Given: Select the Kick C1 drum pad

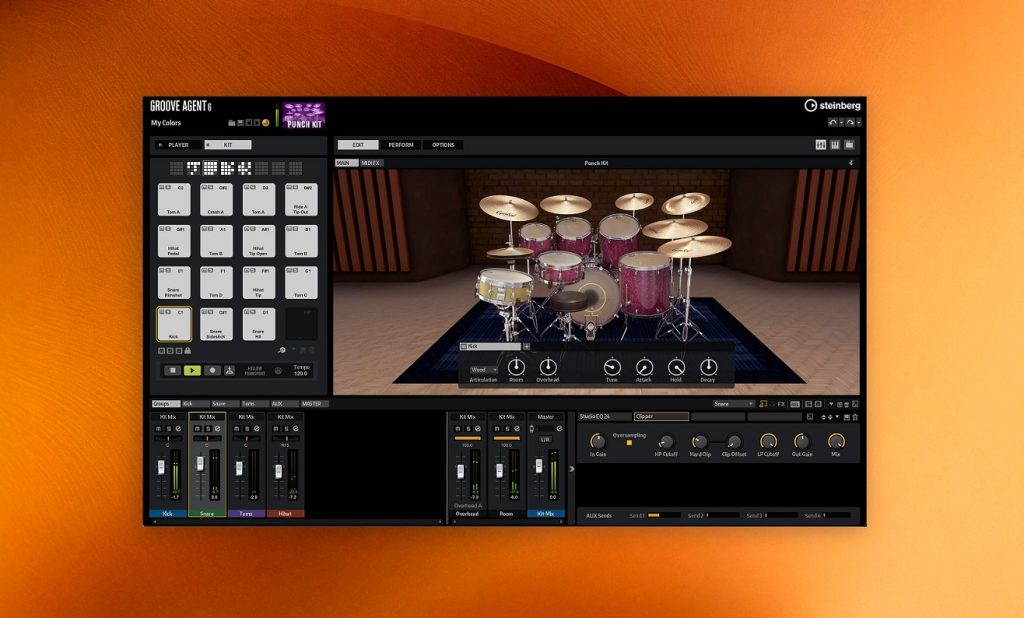Looking at the screenshot, I should point(174,323).
